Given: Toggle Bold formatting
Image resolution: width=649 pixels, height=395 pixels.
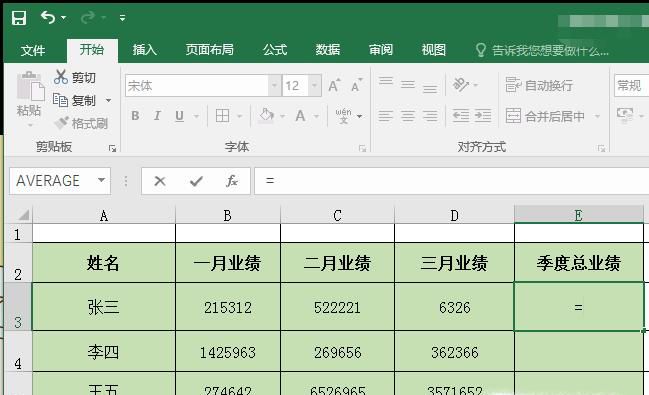Looking at the screenshot, I should tap(135, 116).
